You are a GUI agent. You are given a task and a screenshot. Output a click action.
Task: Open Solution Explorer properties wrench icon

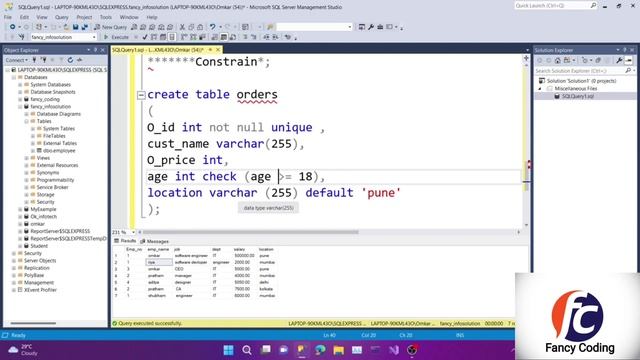(x=619, y=60)
